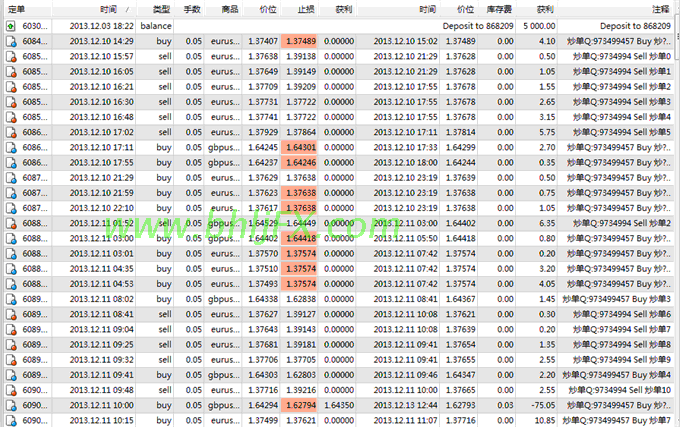Select the close price 1.62793
Image resolution: width=680 pixels, height=427 pixels.
point(461,405)
